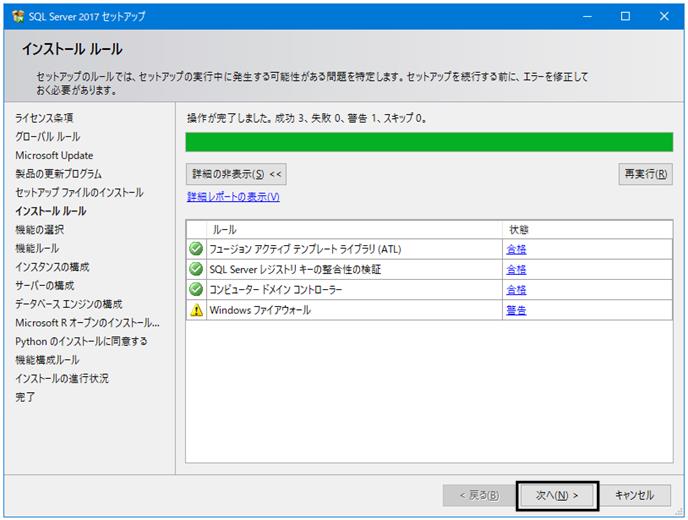The width and height of the screenshot is (688, 520).
Task: Open the 詳細レポートの表示(V) link
Action: 233,197
